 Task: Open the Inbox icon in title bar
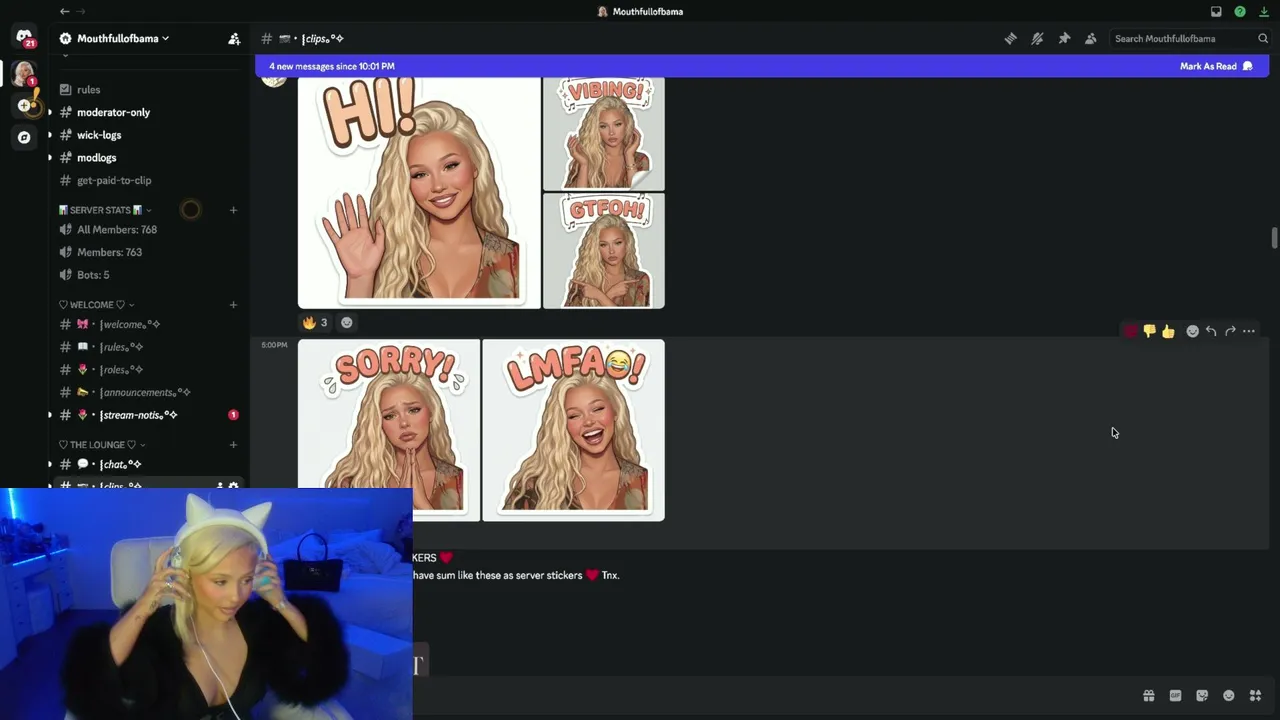point(1216,11)
